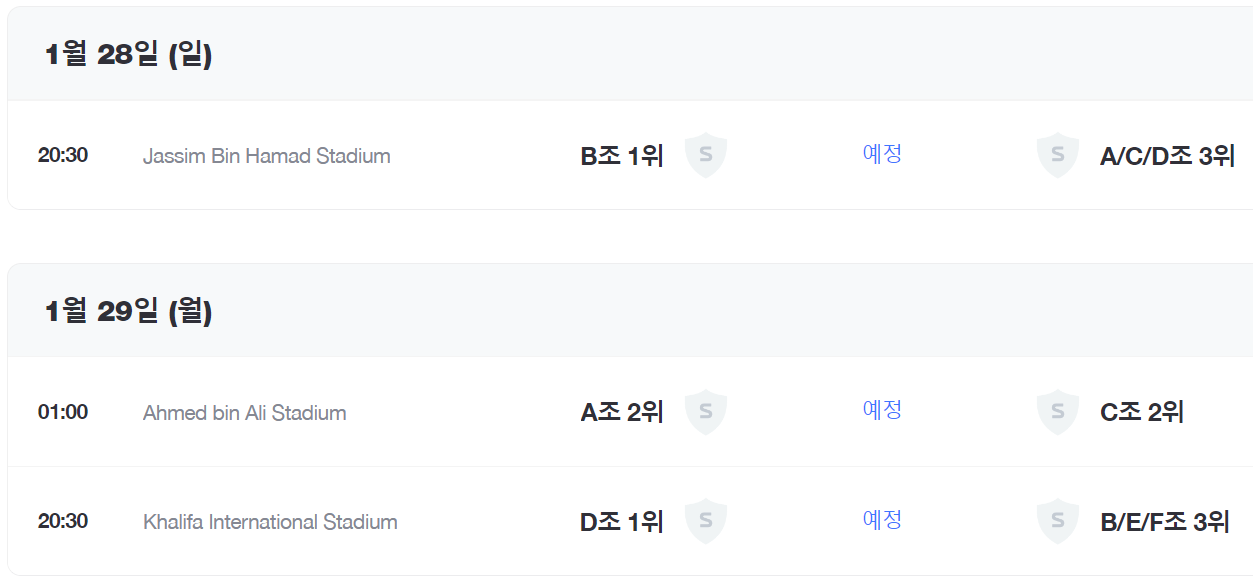This screenshot has height=583, width=1253.
Task: Click the C조 2위 team shield icon
Action: click(1057, 412)
